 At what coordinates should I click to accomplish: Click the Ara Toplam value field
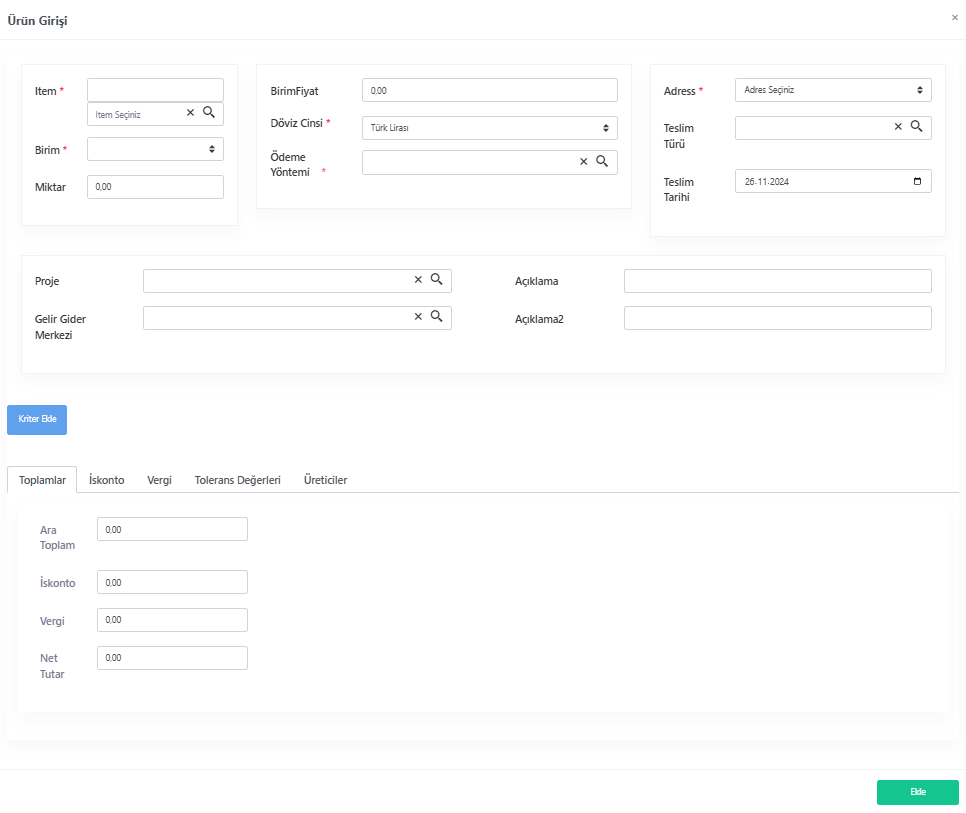pyautogui.click(x=172, y=529)
